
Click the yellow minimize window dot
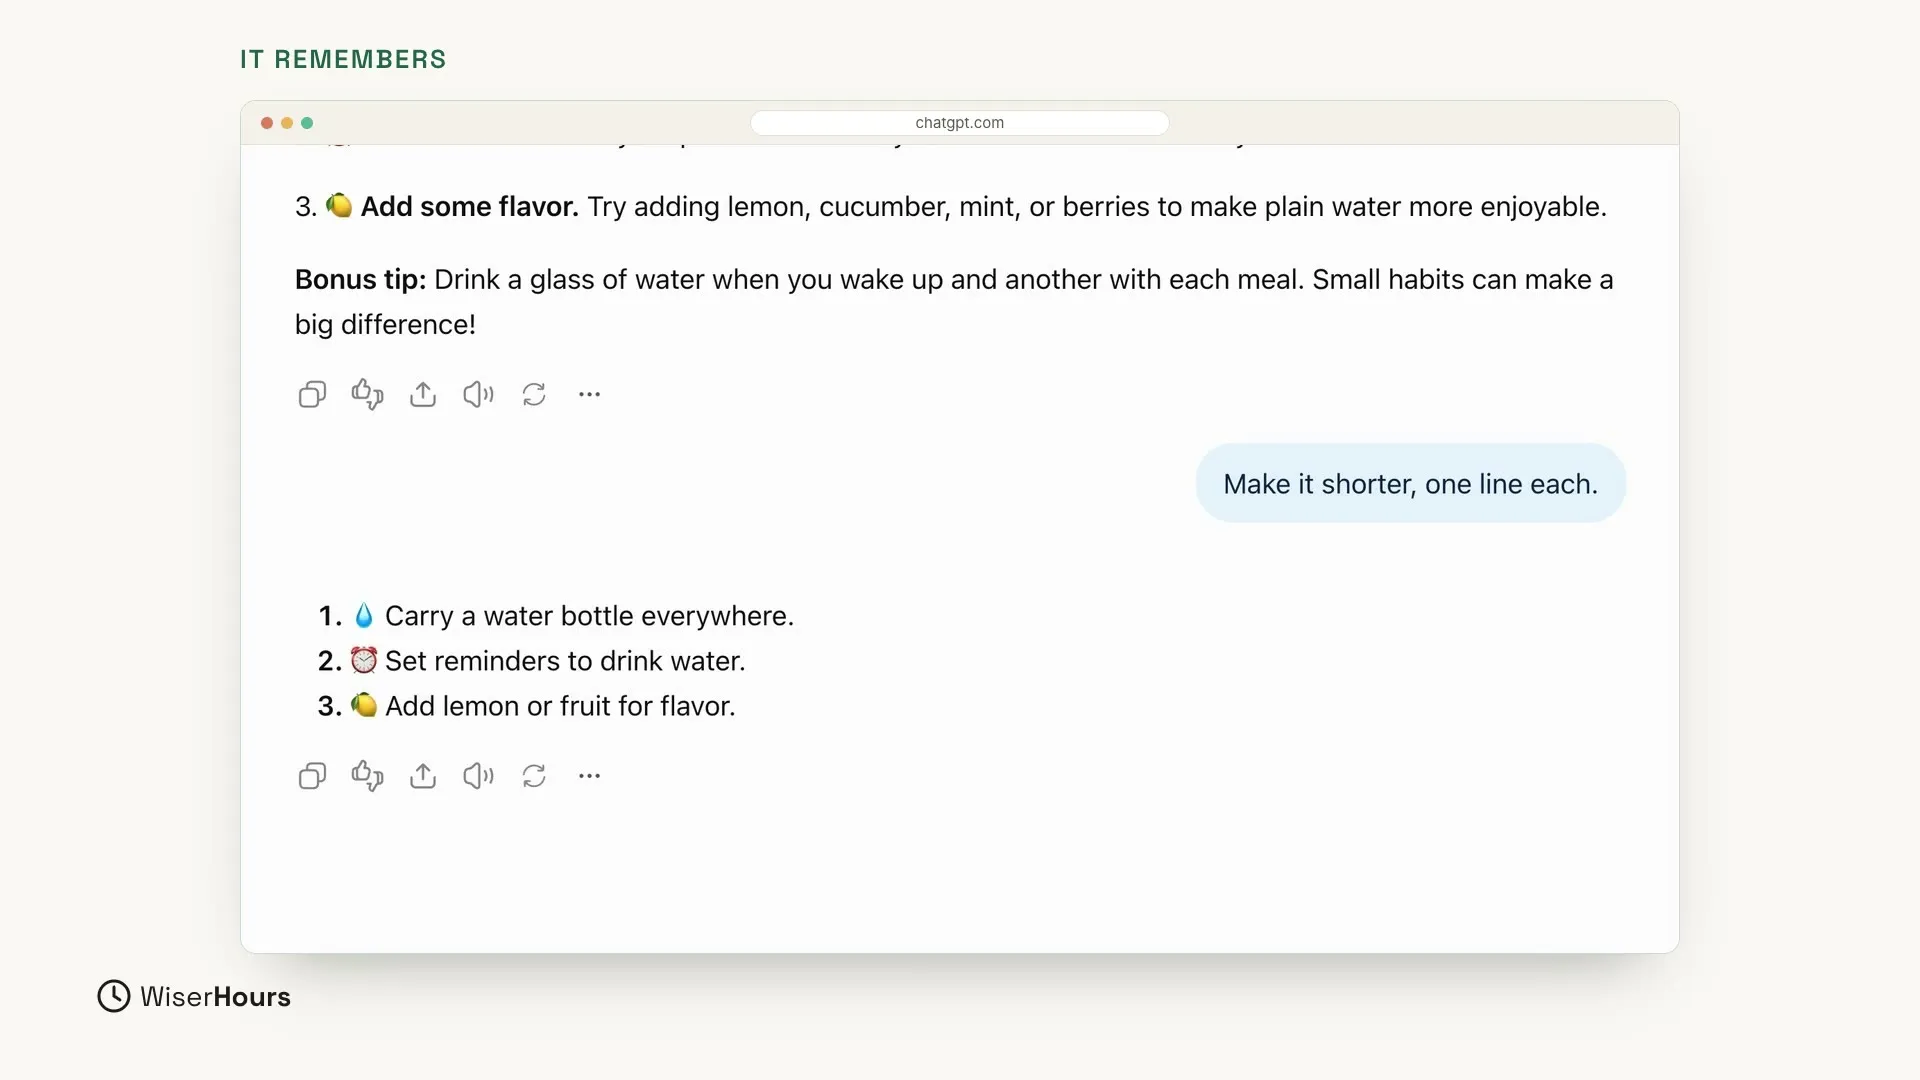[x=287, y=123]
